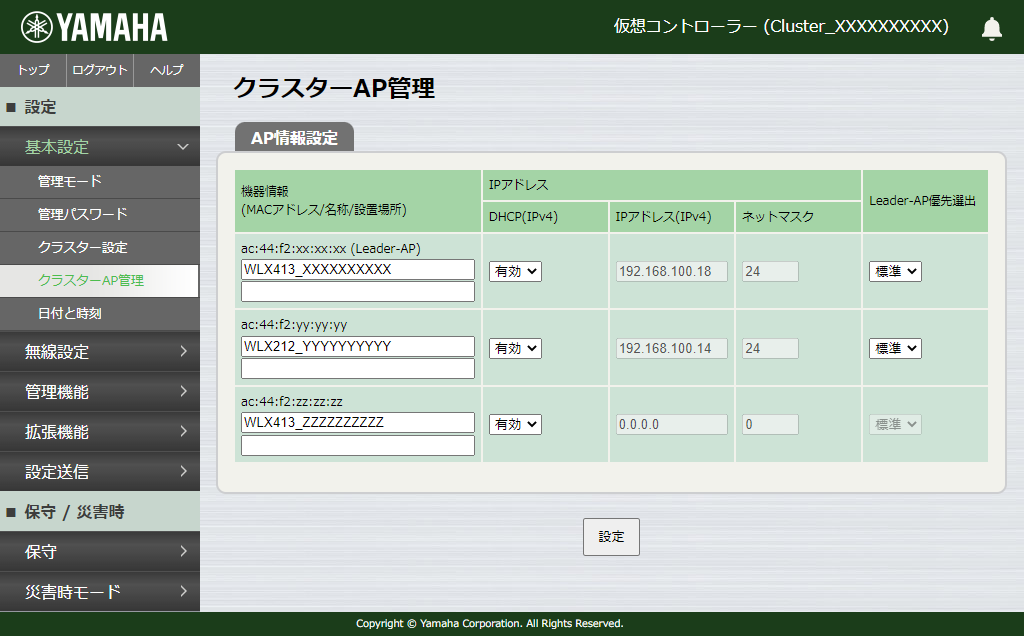Viewport: 1024px width, 636px height.
Task: Collapse the 基本設定 menu section
Action: coord(100,146)
